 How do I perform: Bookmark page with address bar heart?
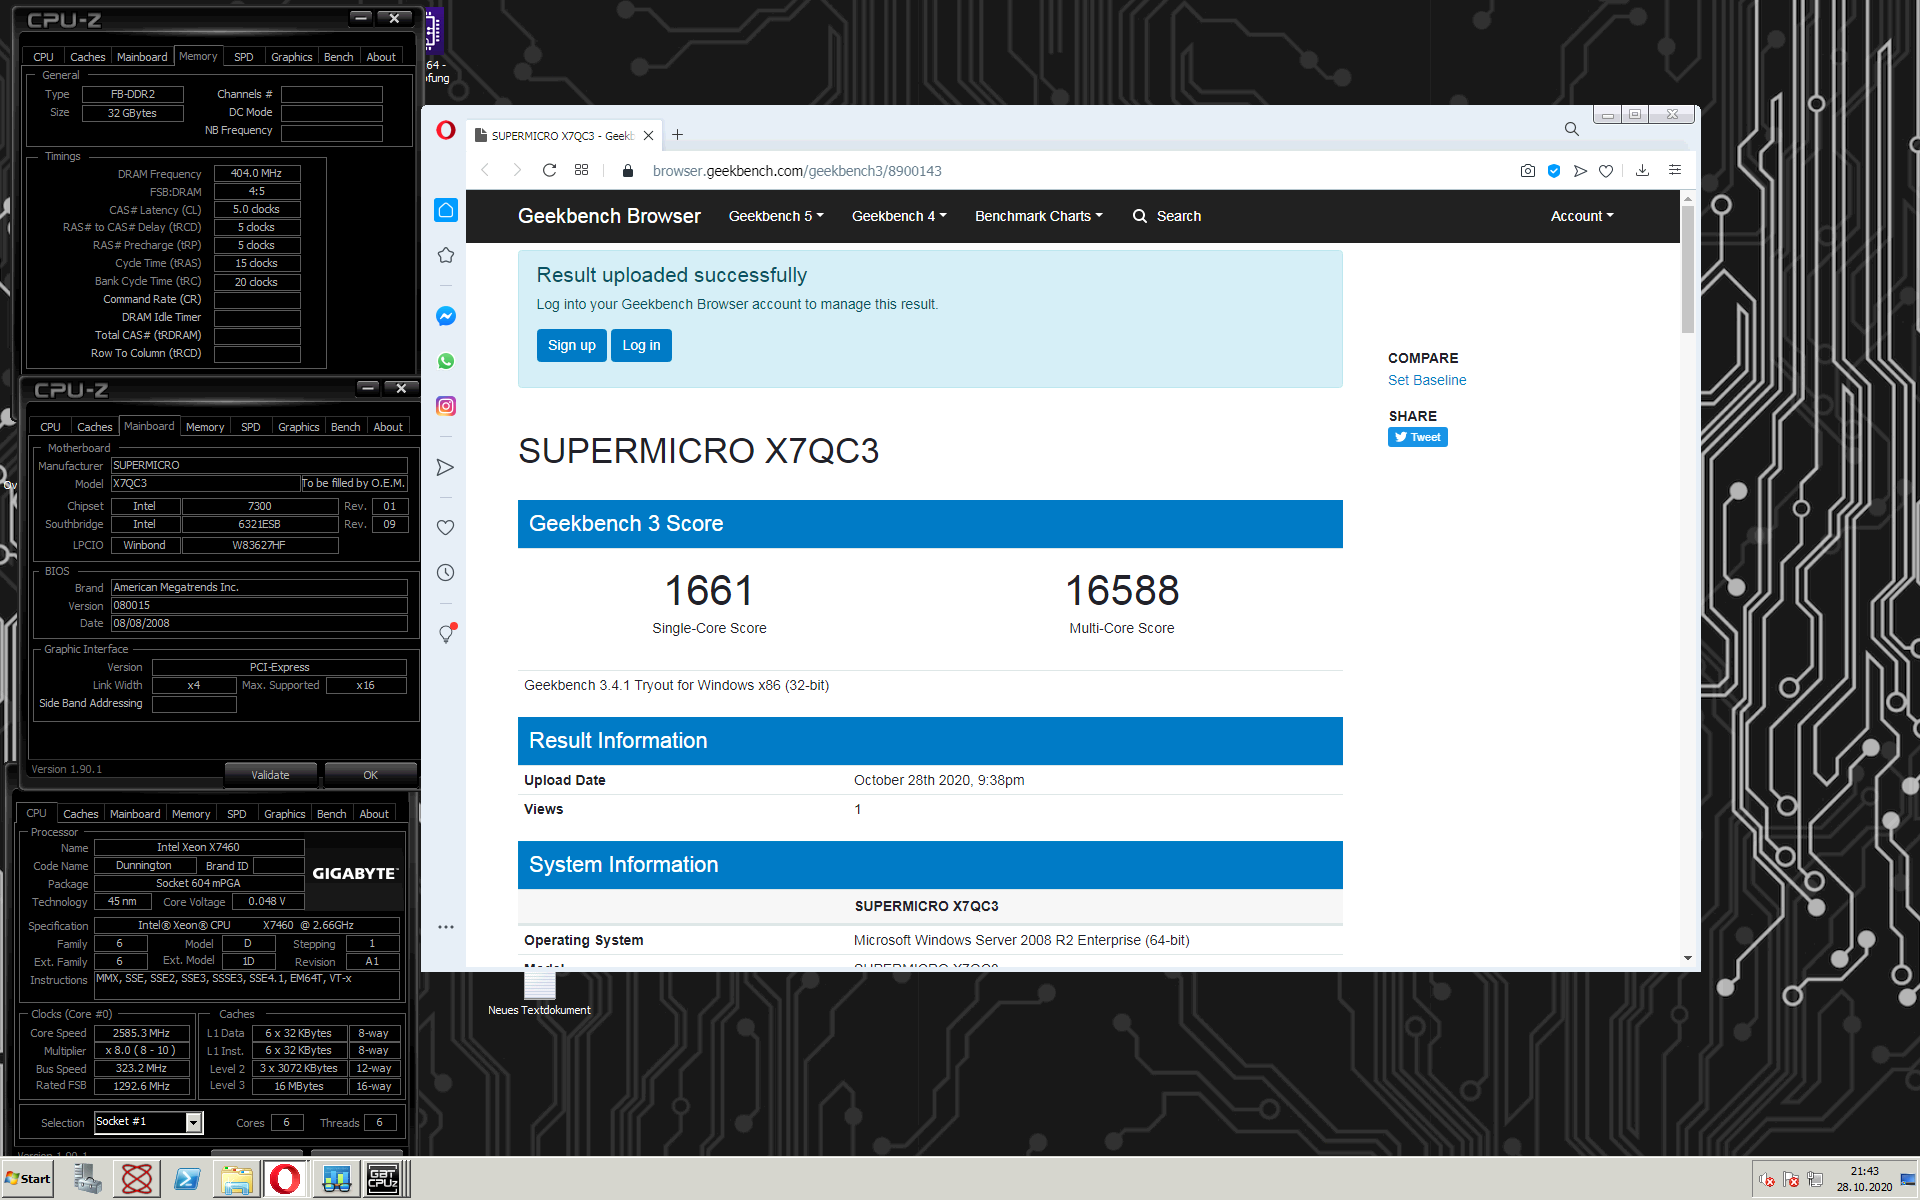point(1606,171)
